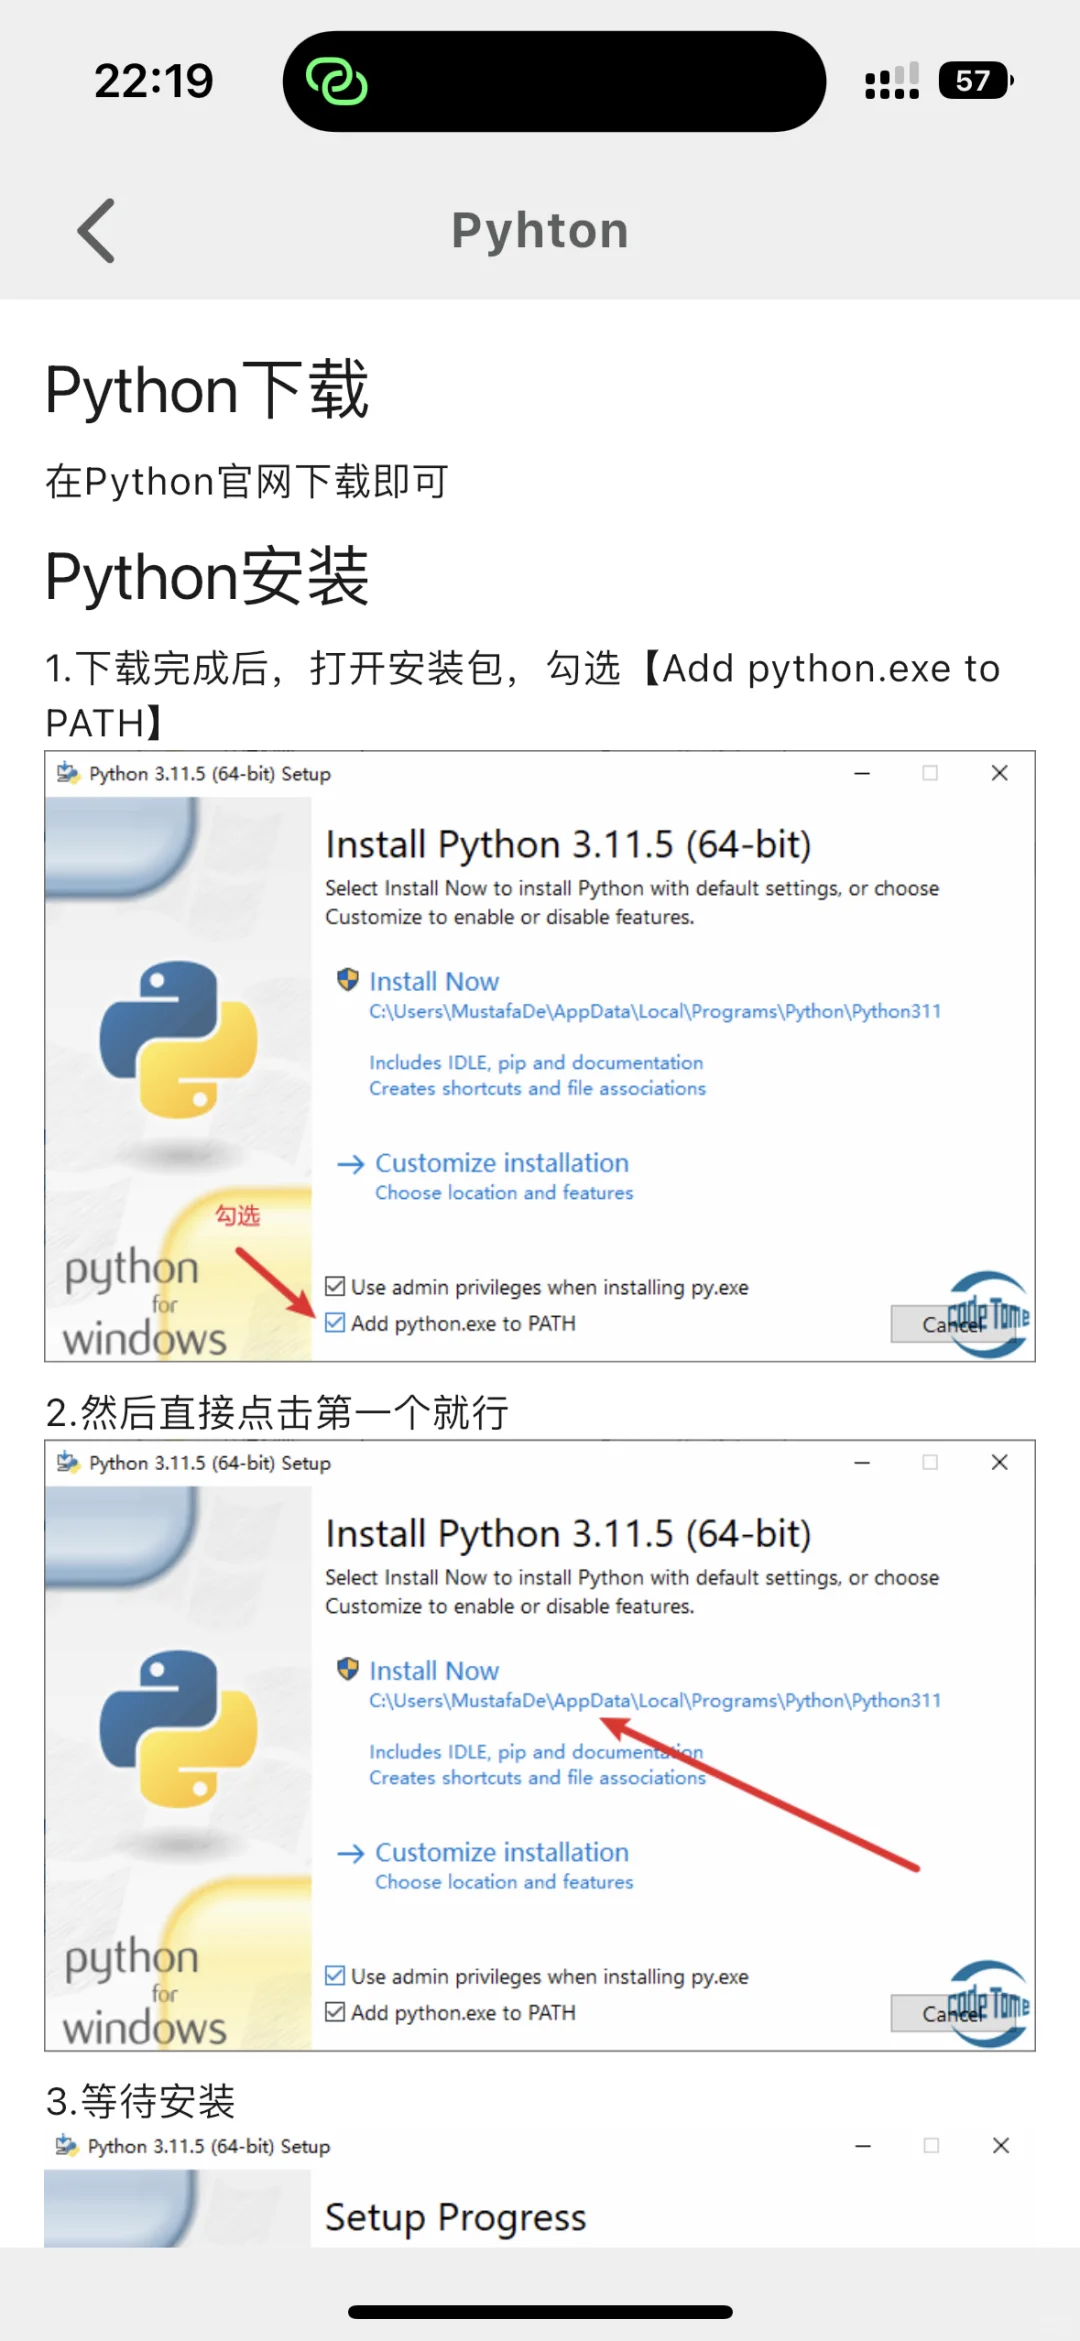Tap the Pyhton page title

[540, 230]
